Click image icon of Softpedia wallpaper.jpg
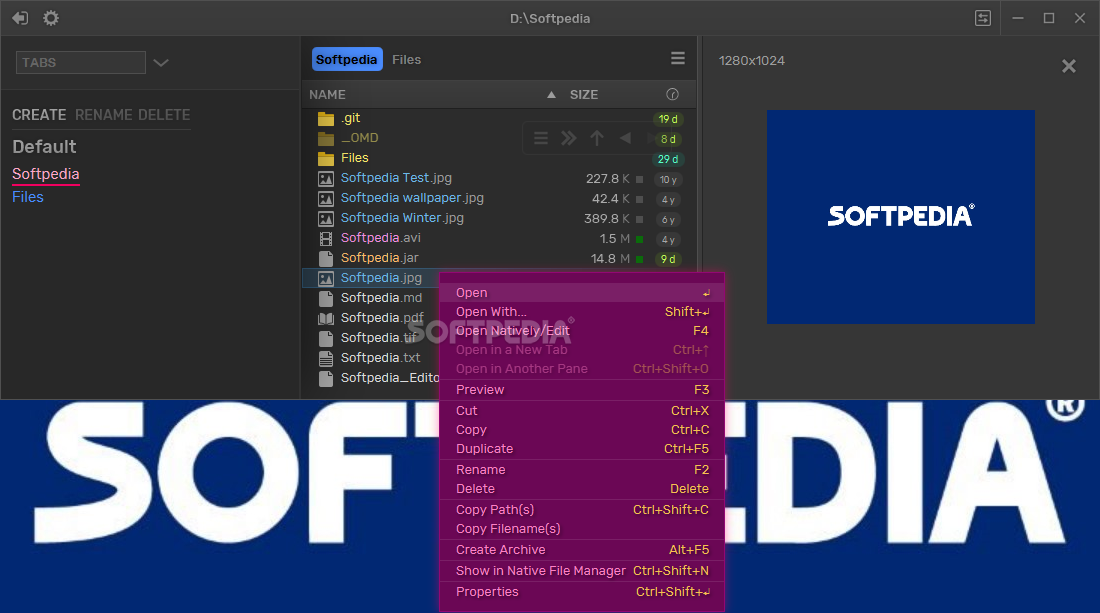Image resolution: width=1100 pixels, height=613 pixels. [x=326, y=198]
